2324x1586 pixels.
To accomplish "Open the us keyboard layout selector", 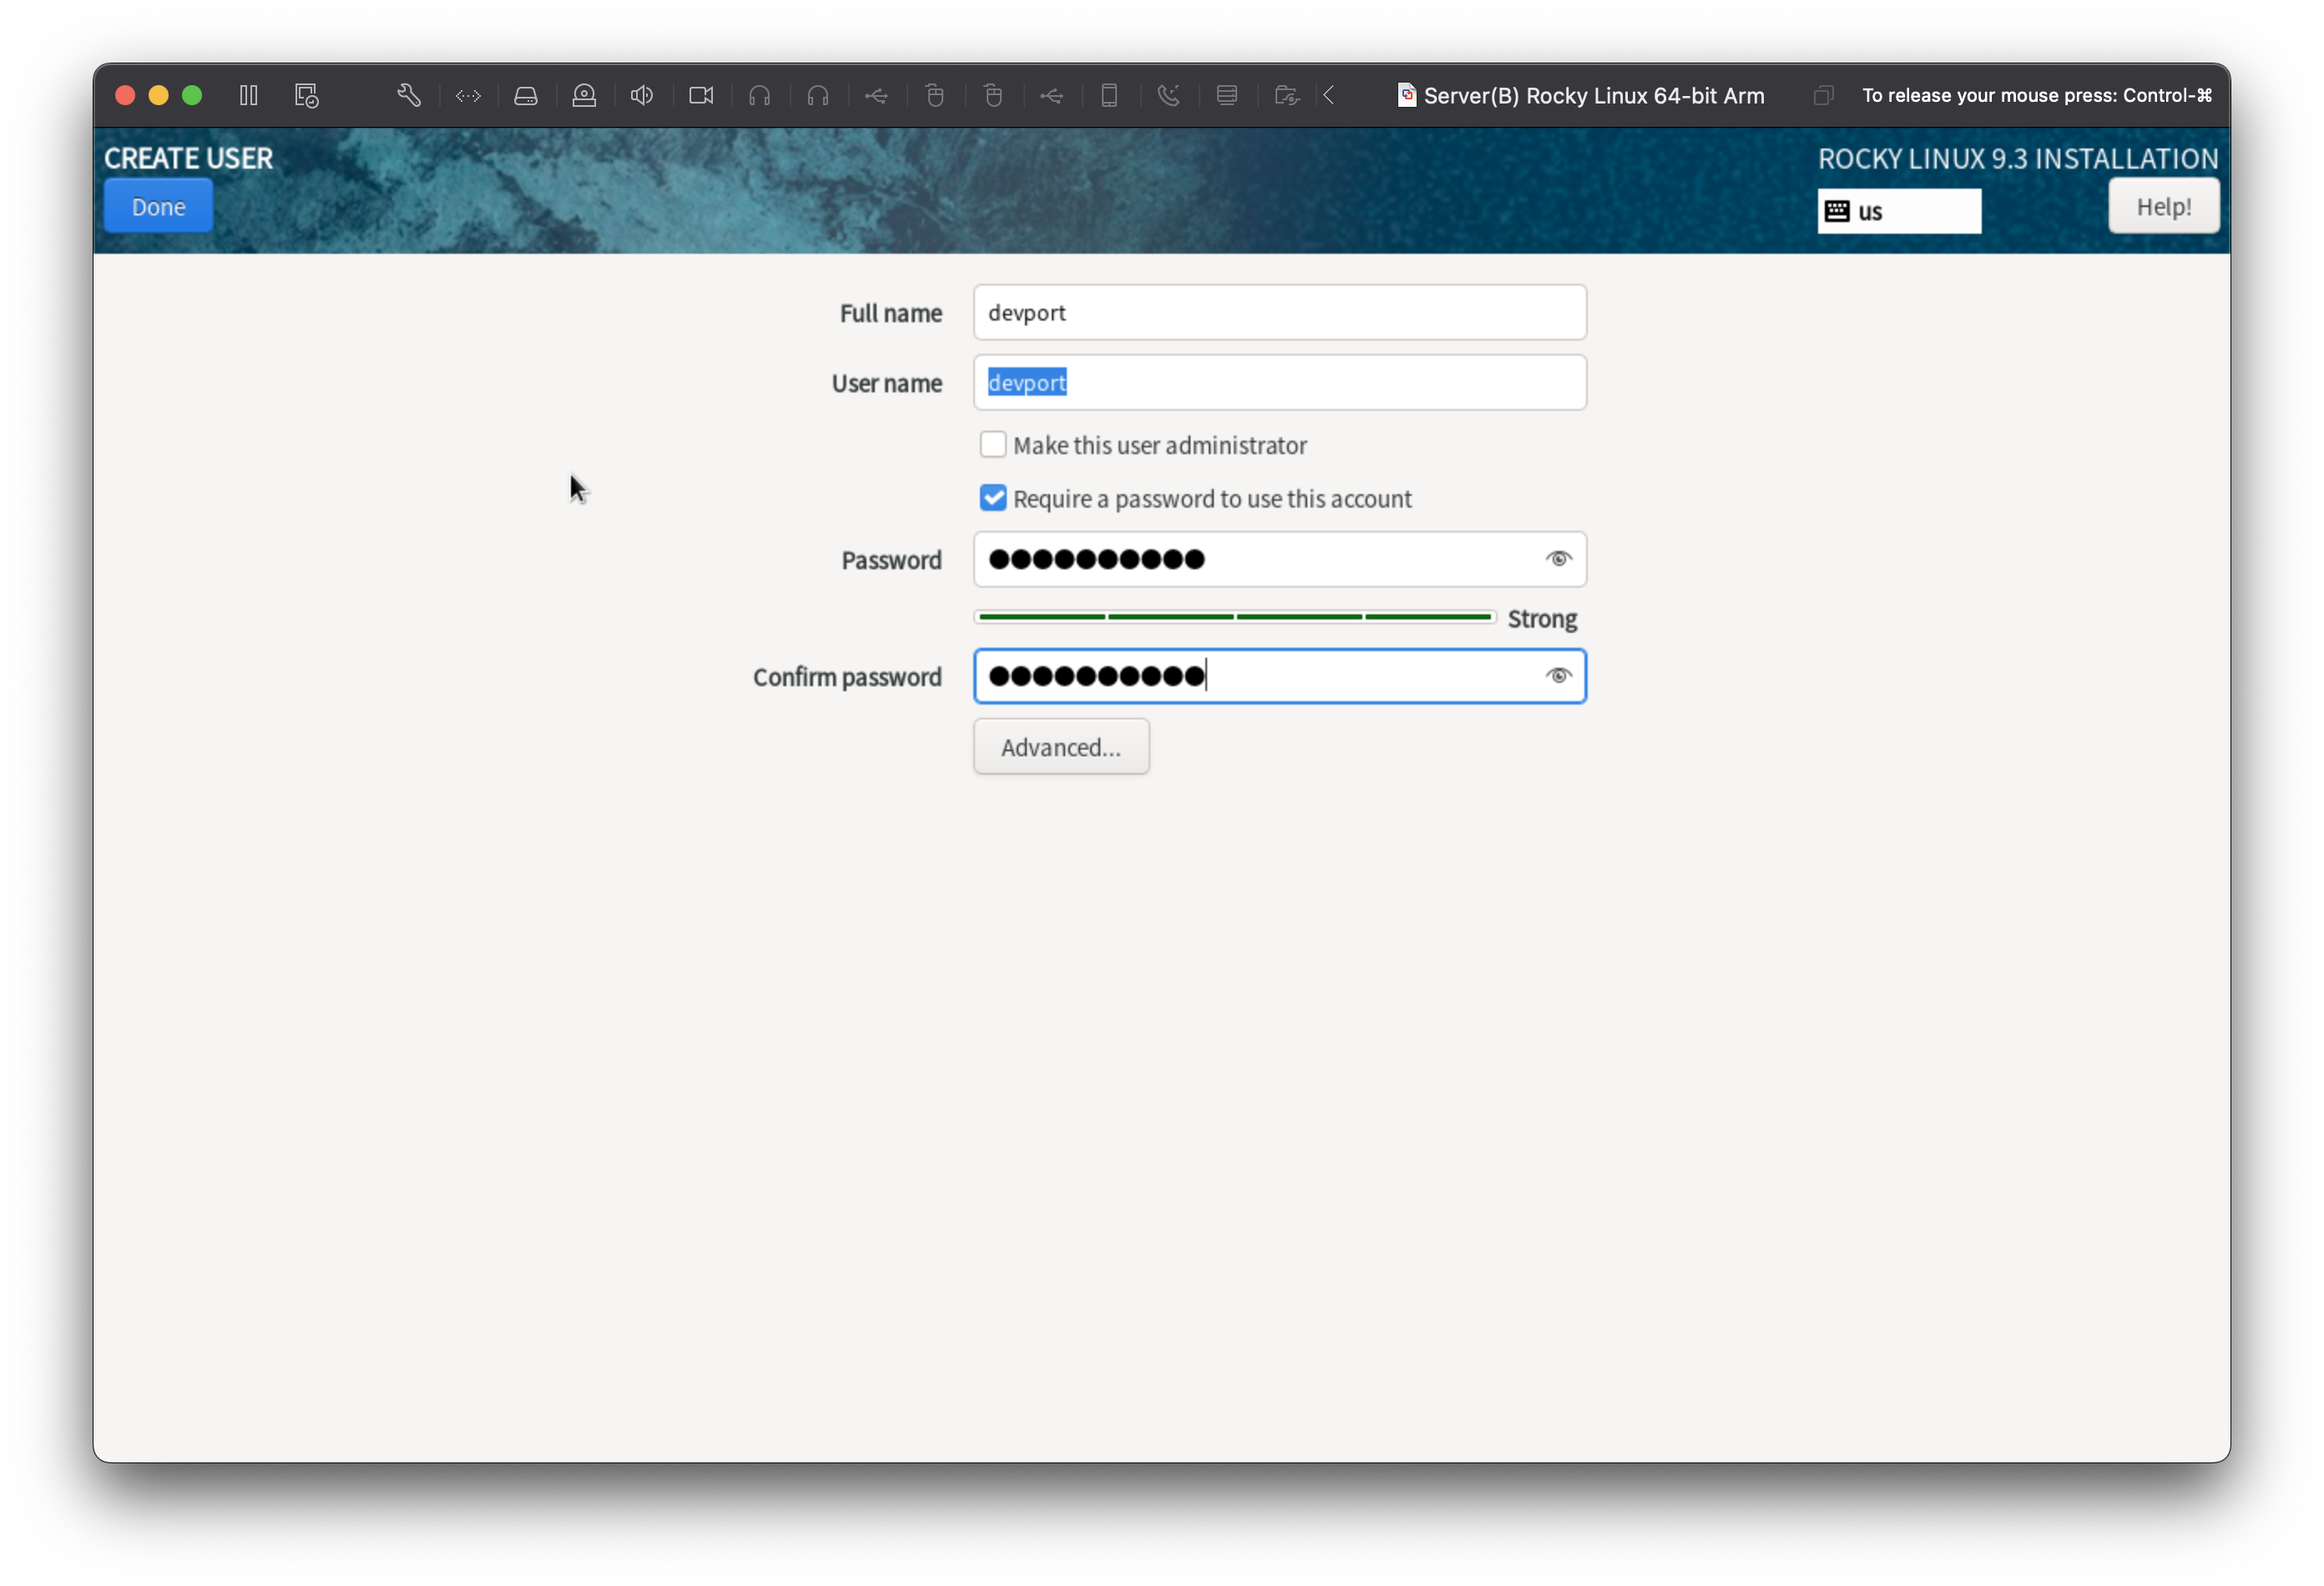I will (x=1898, y=211).
